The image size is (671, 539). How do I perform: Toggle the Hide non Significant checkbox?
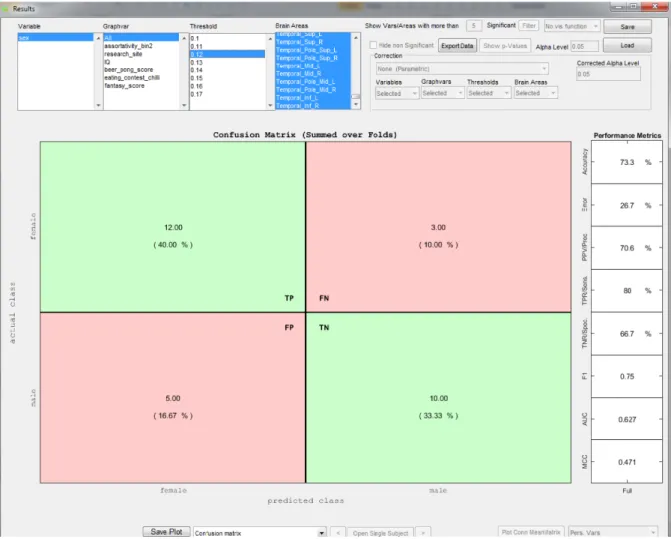[x=373, y=45]
